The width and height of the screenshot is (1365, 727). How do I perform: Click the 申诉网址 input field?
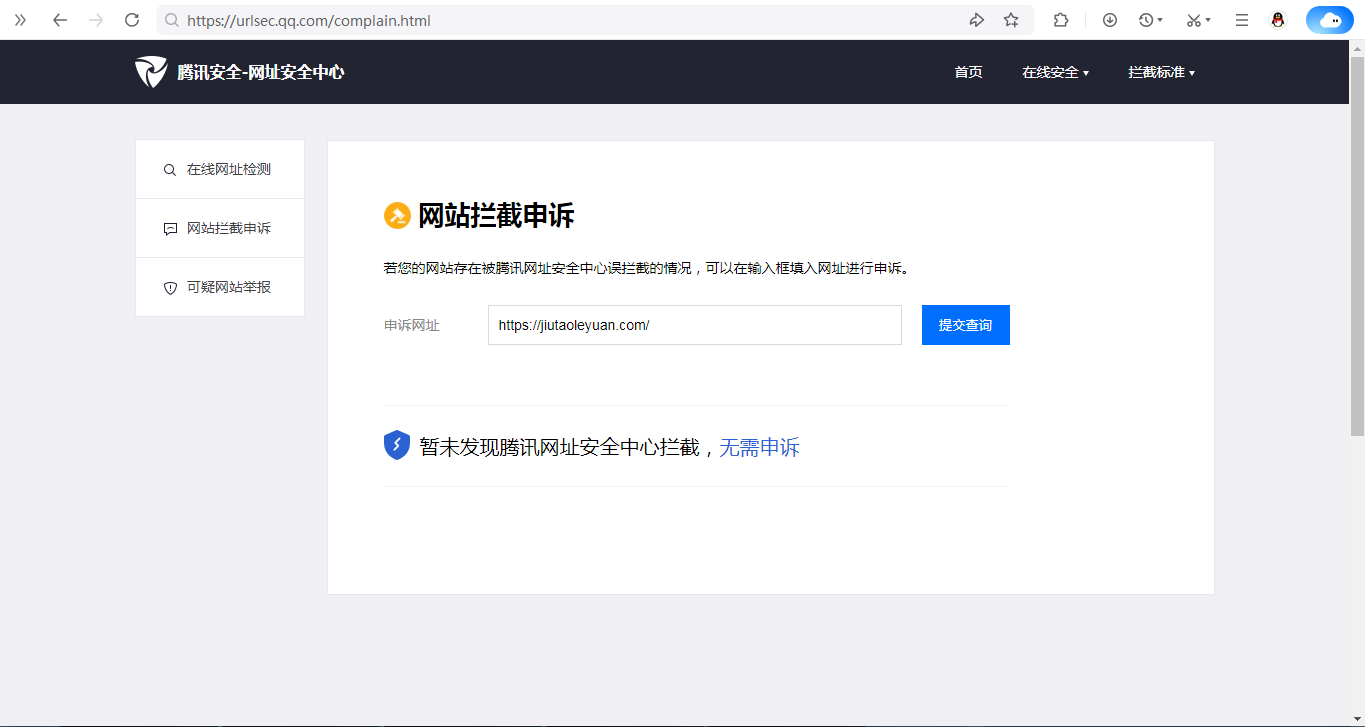point(695,325)
